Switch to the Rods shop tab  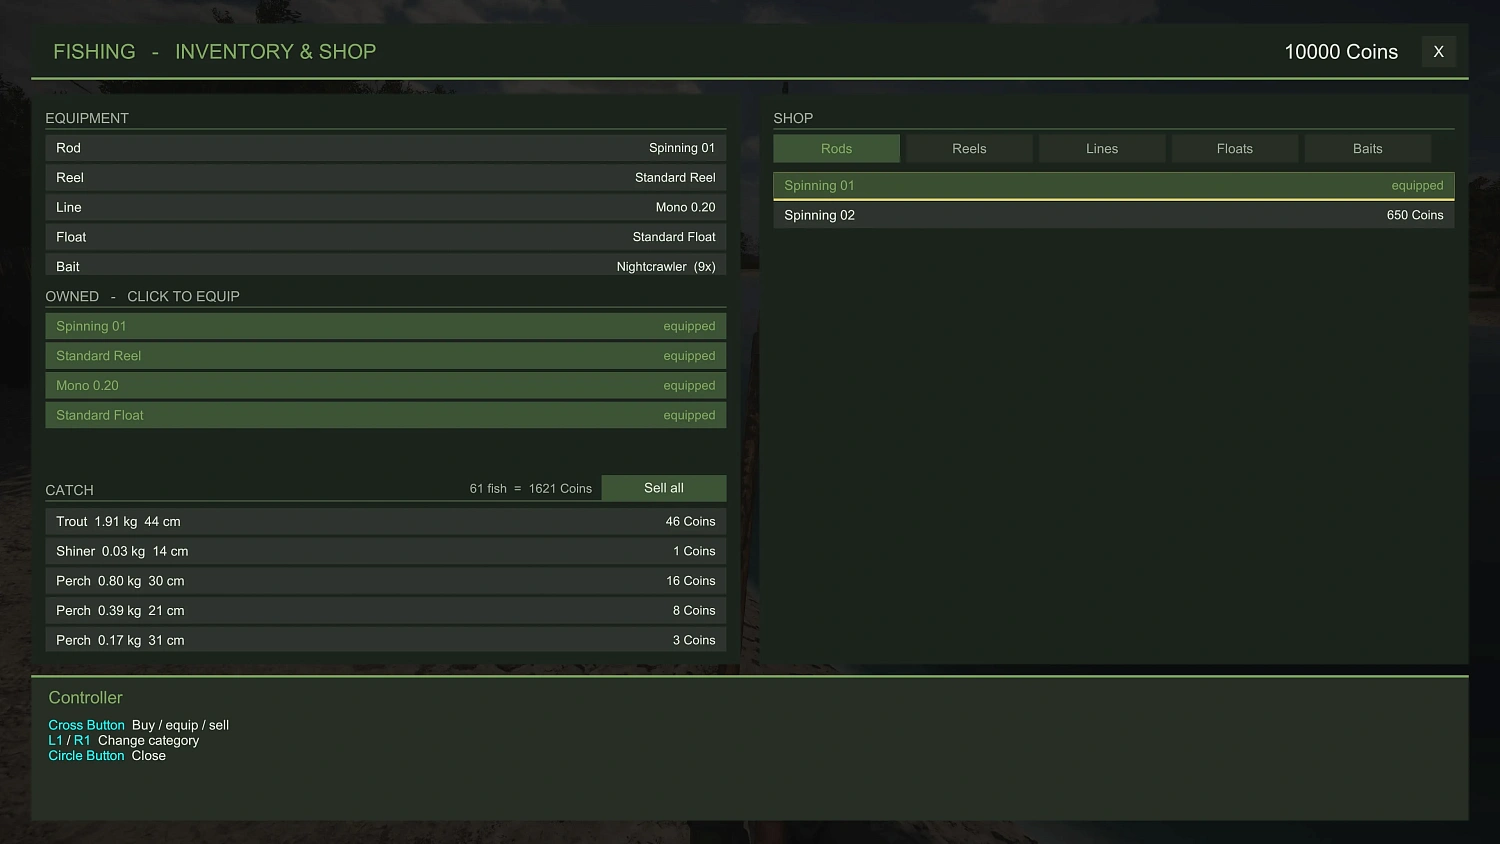coord(836,149)
